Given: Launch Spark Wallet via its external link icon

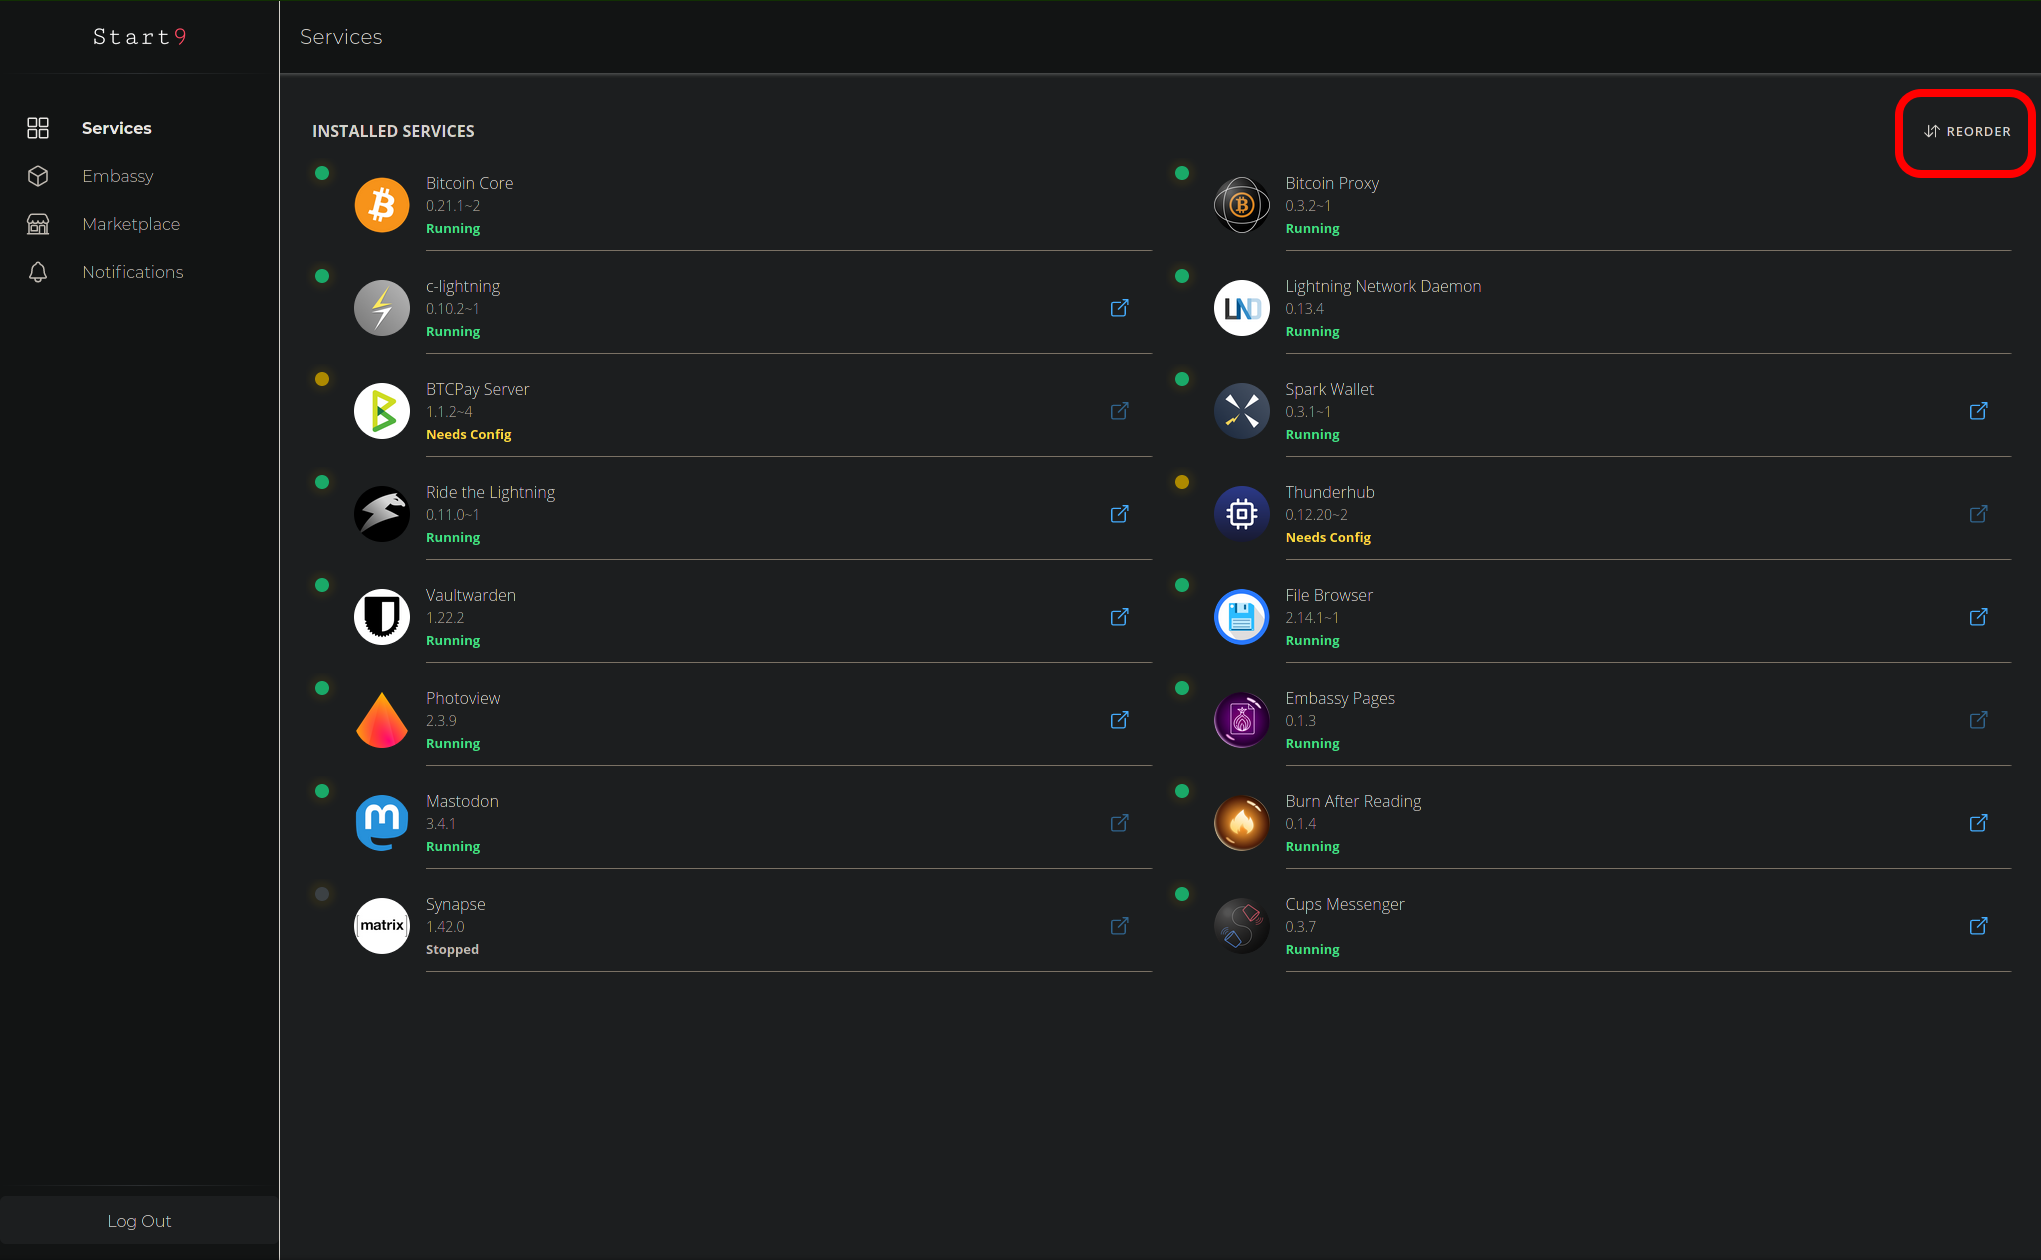Looking at the screenshot, I should (x=1978, y=411).
